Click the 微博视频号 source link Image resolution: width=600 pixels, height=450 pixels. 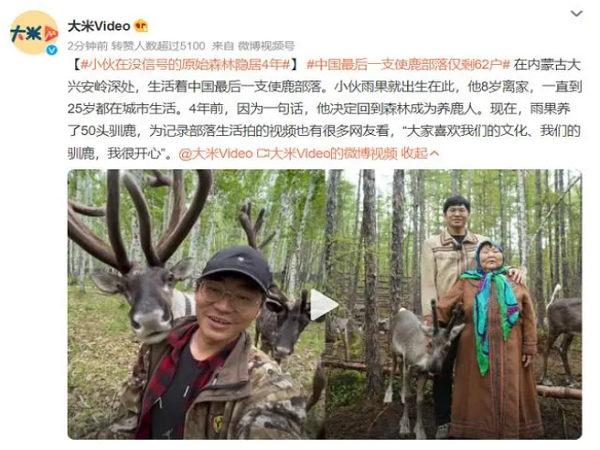[266, 46]
